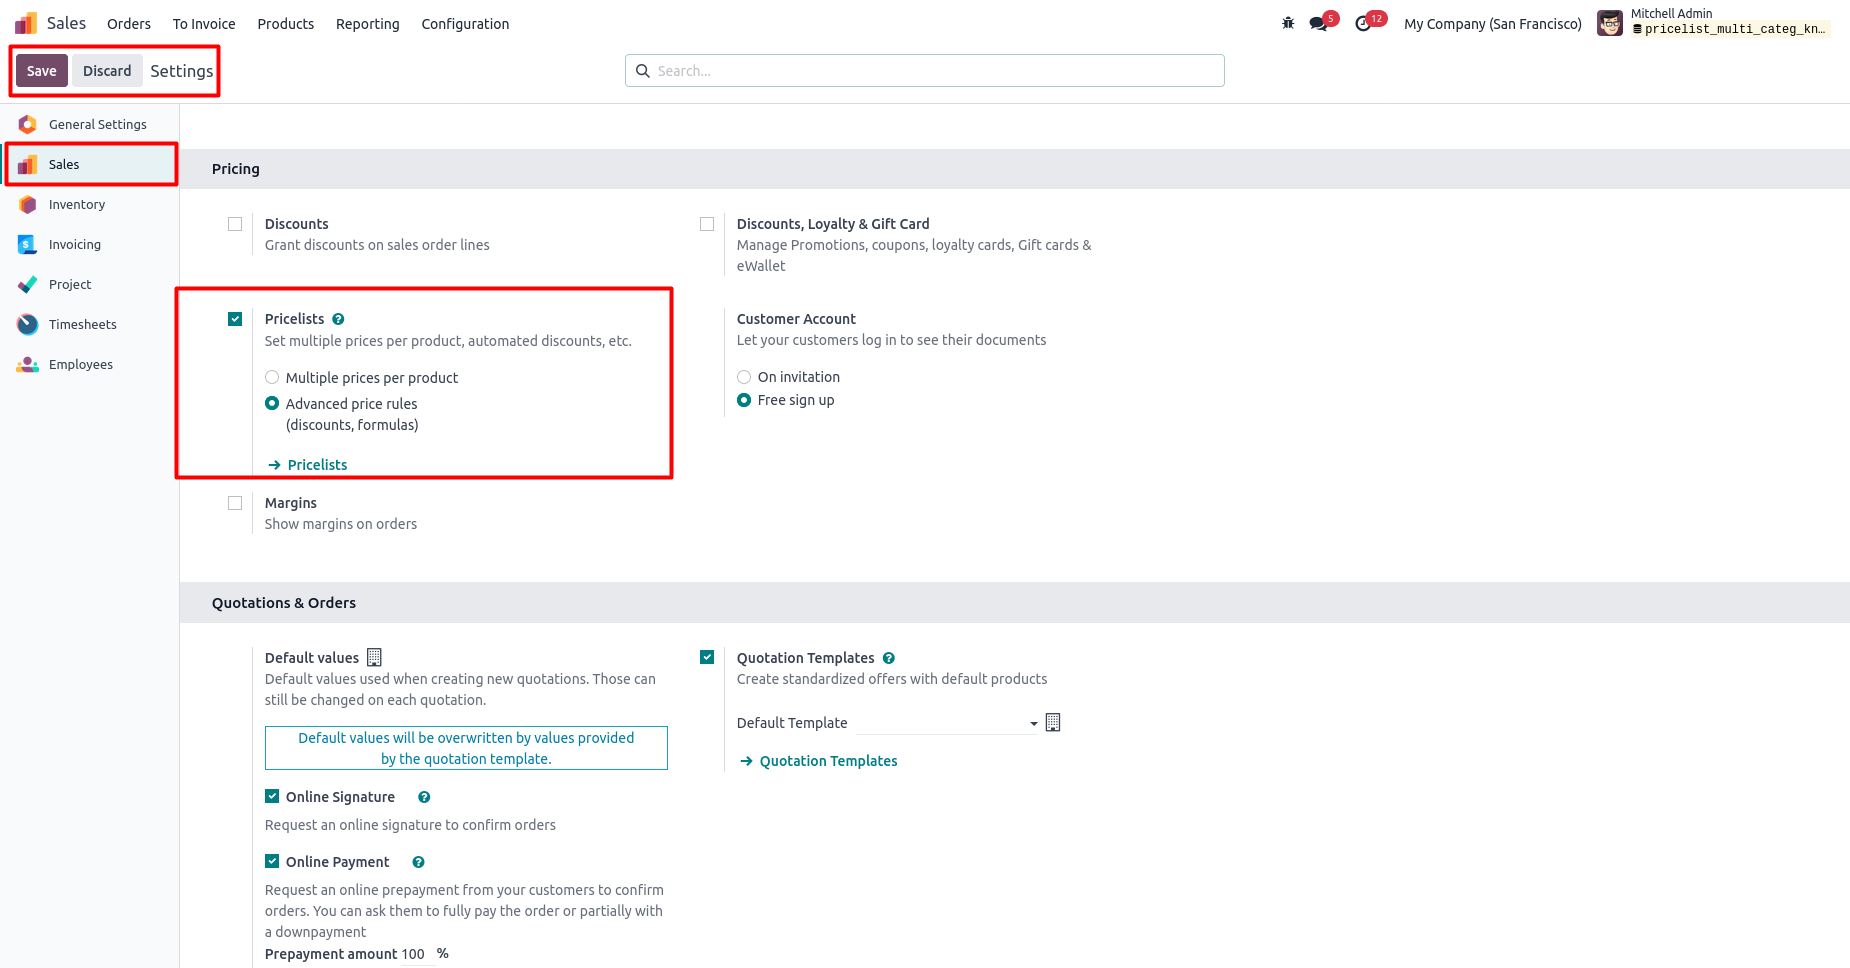The width and height of the screenshot is (1850, 968).
Task: Open the To Invoice menu
Action: pos(204,24)
